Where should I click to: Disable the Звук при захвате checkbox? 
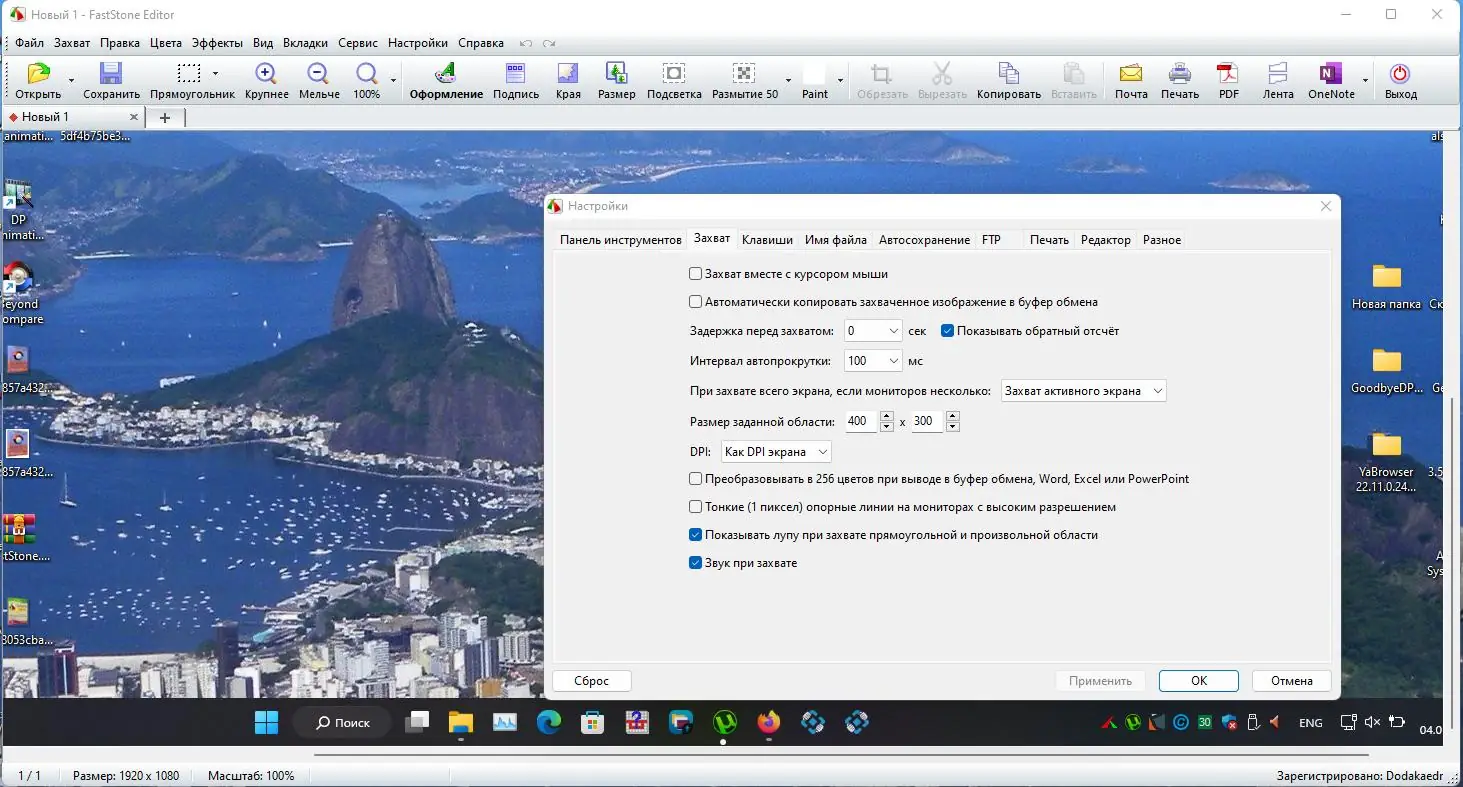(x=696, y=563)
